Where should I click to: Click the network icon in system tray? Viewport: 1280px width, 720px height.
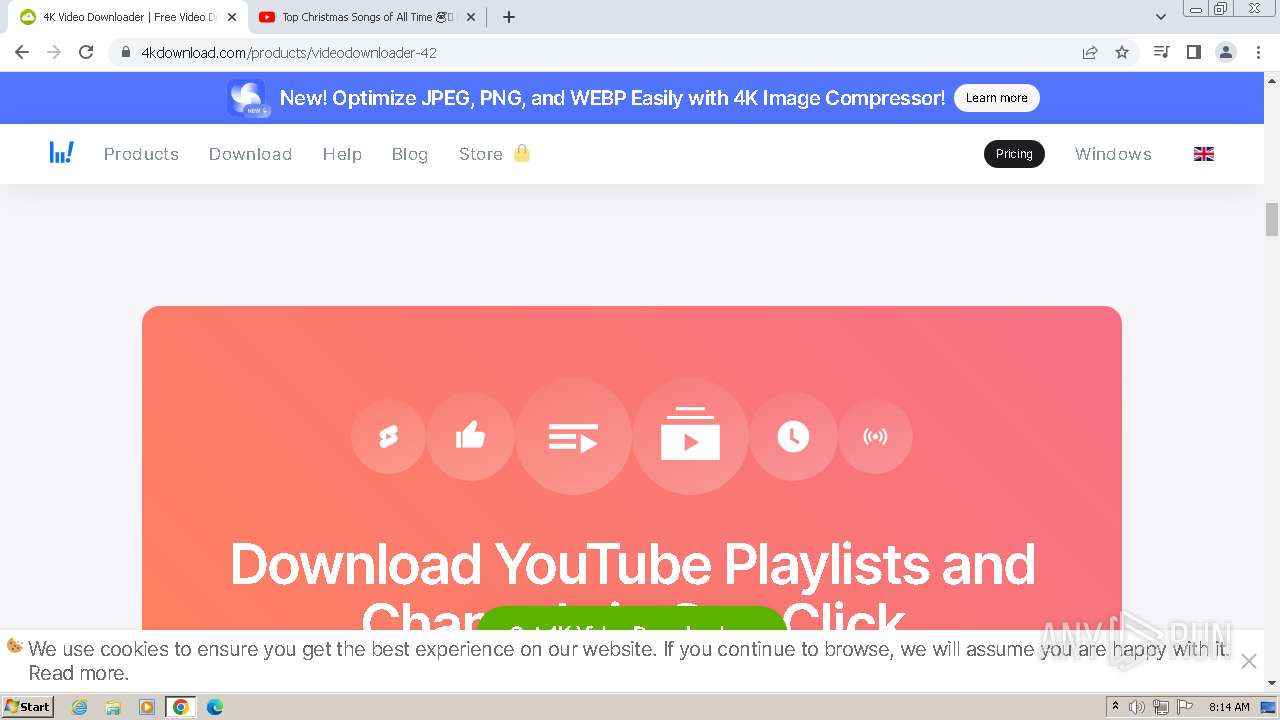point(1161,707)
